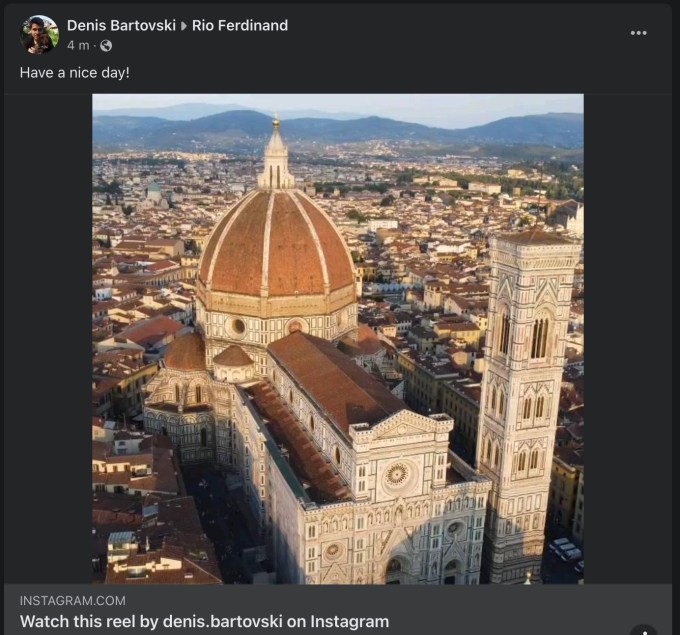Click the mountains at the photo's top
The height and width of the screenshot is (635, 680).
tap(340, 125)
